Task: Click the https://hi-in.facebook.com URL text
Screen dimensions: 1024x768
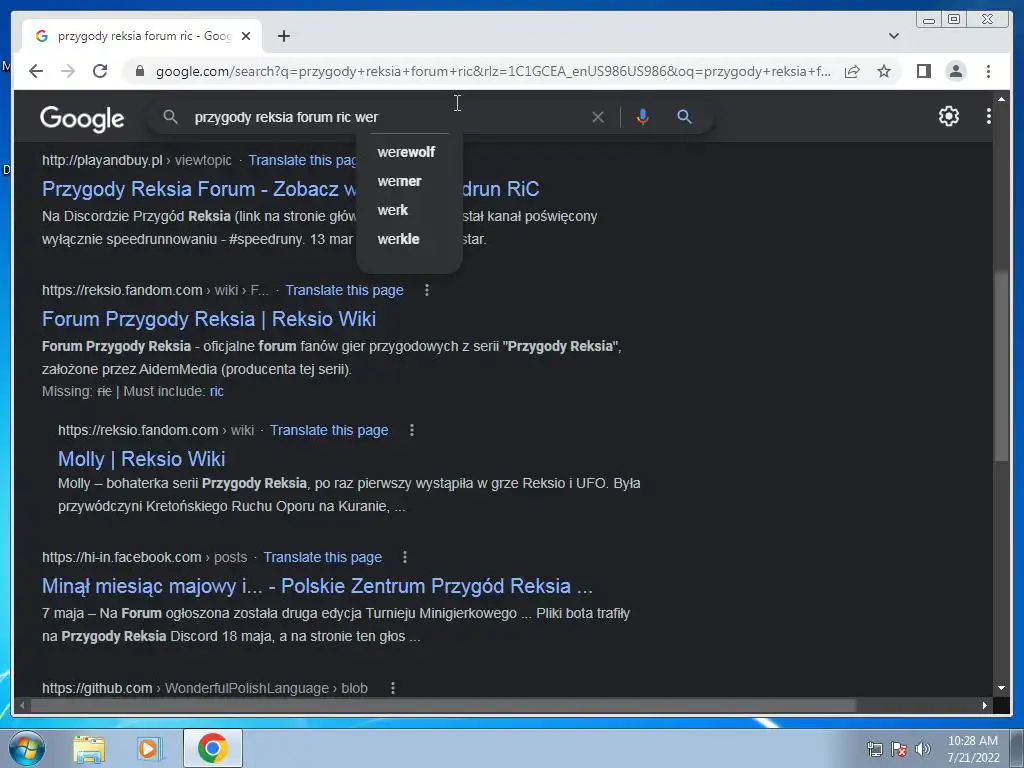Action: pyautogui.click(x=121, y=557)
